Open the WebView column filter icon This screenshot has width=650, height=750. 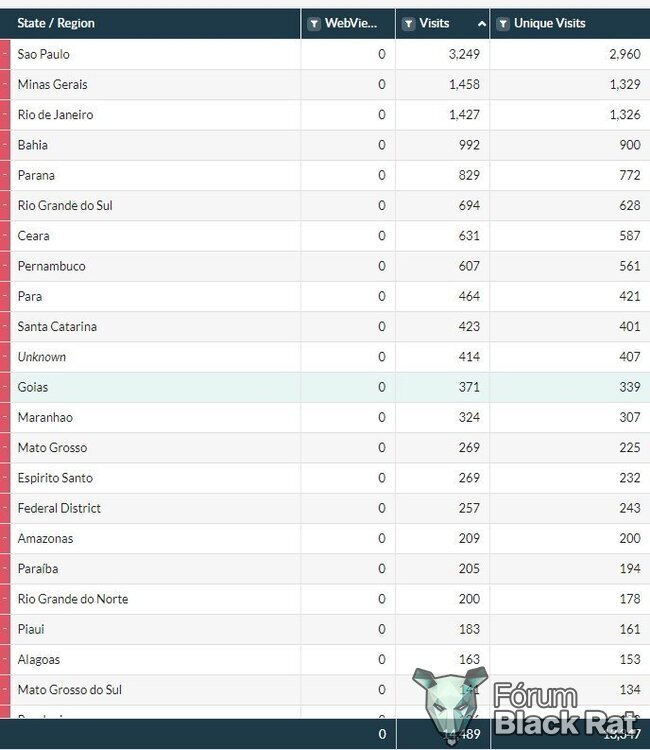click(314, 23)
